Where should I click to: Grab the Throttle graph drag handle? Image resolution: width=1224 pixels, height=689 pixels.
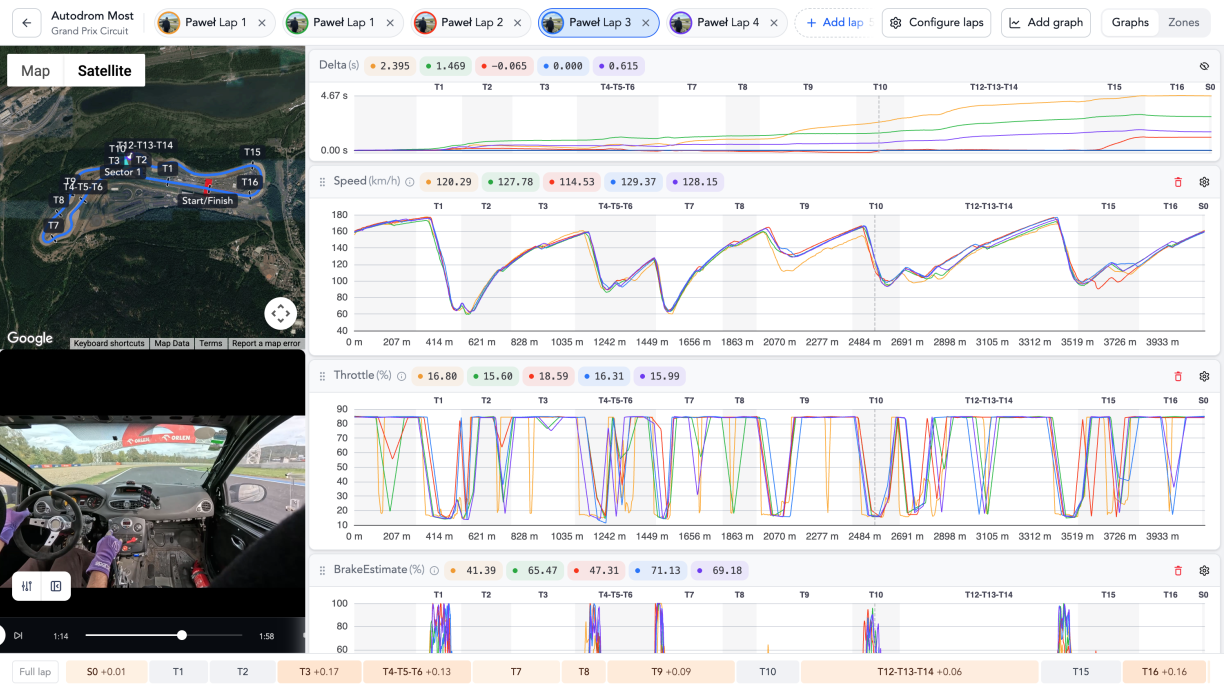point(322,376)
